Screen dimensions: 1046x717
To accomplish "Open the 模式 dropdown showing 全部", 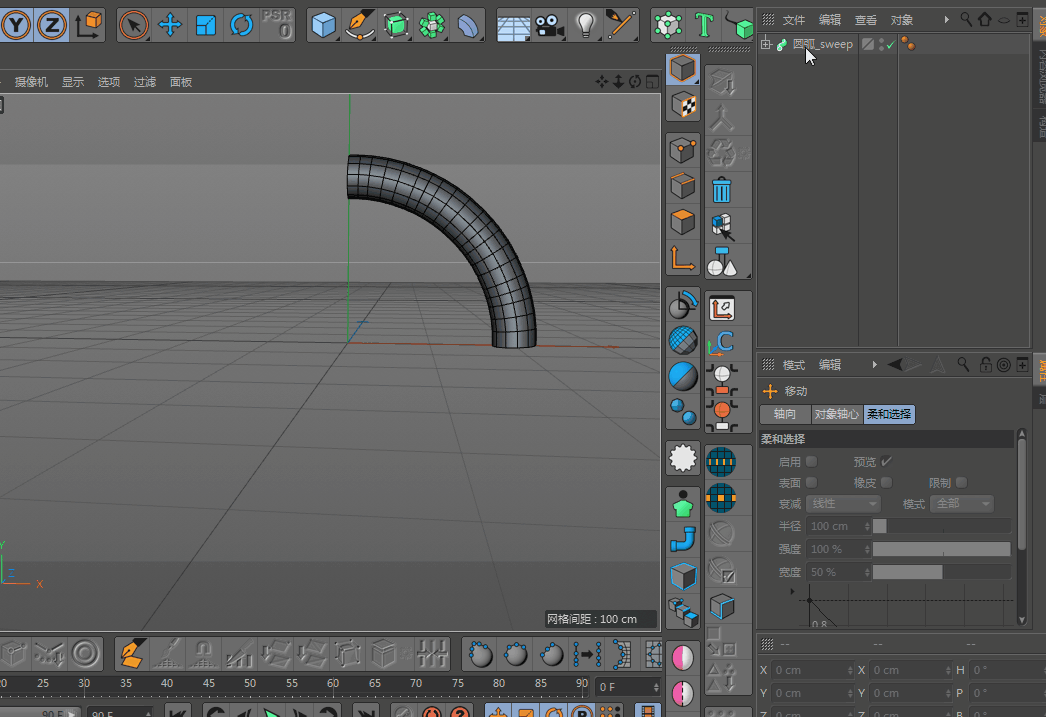I will point(961,504).
